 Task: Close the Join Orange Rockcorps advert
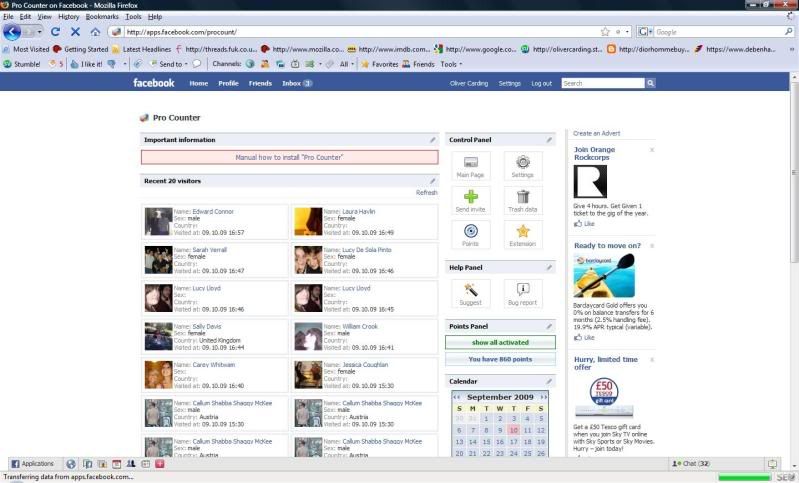[652, 150]
